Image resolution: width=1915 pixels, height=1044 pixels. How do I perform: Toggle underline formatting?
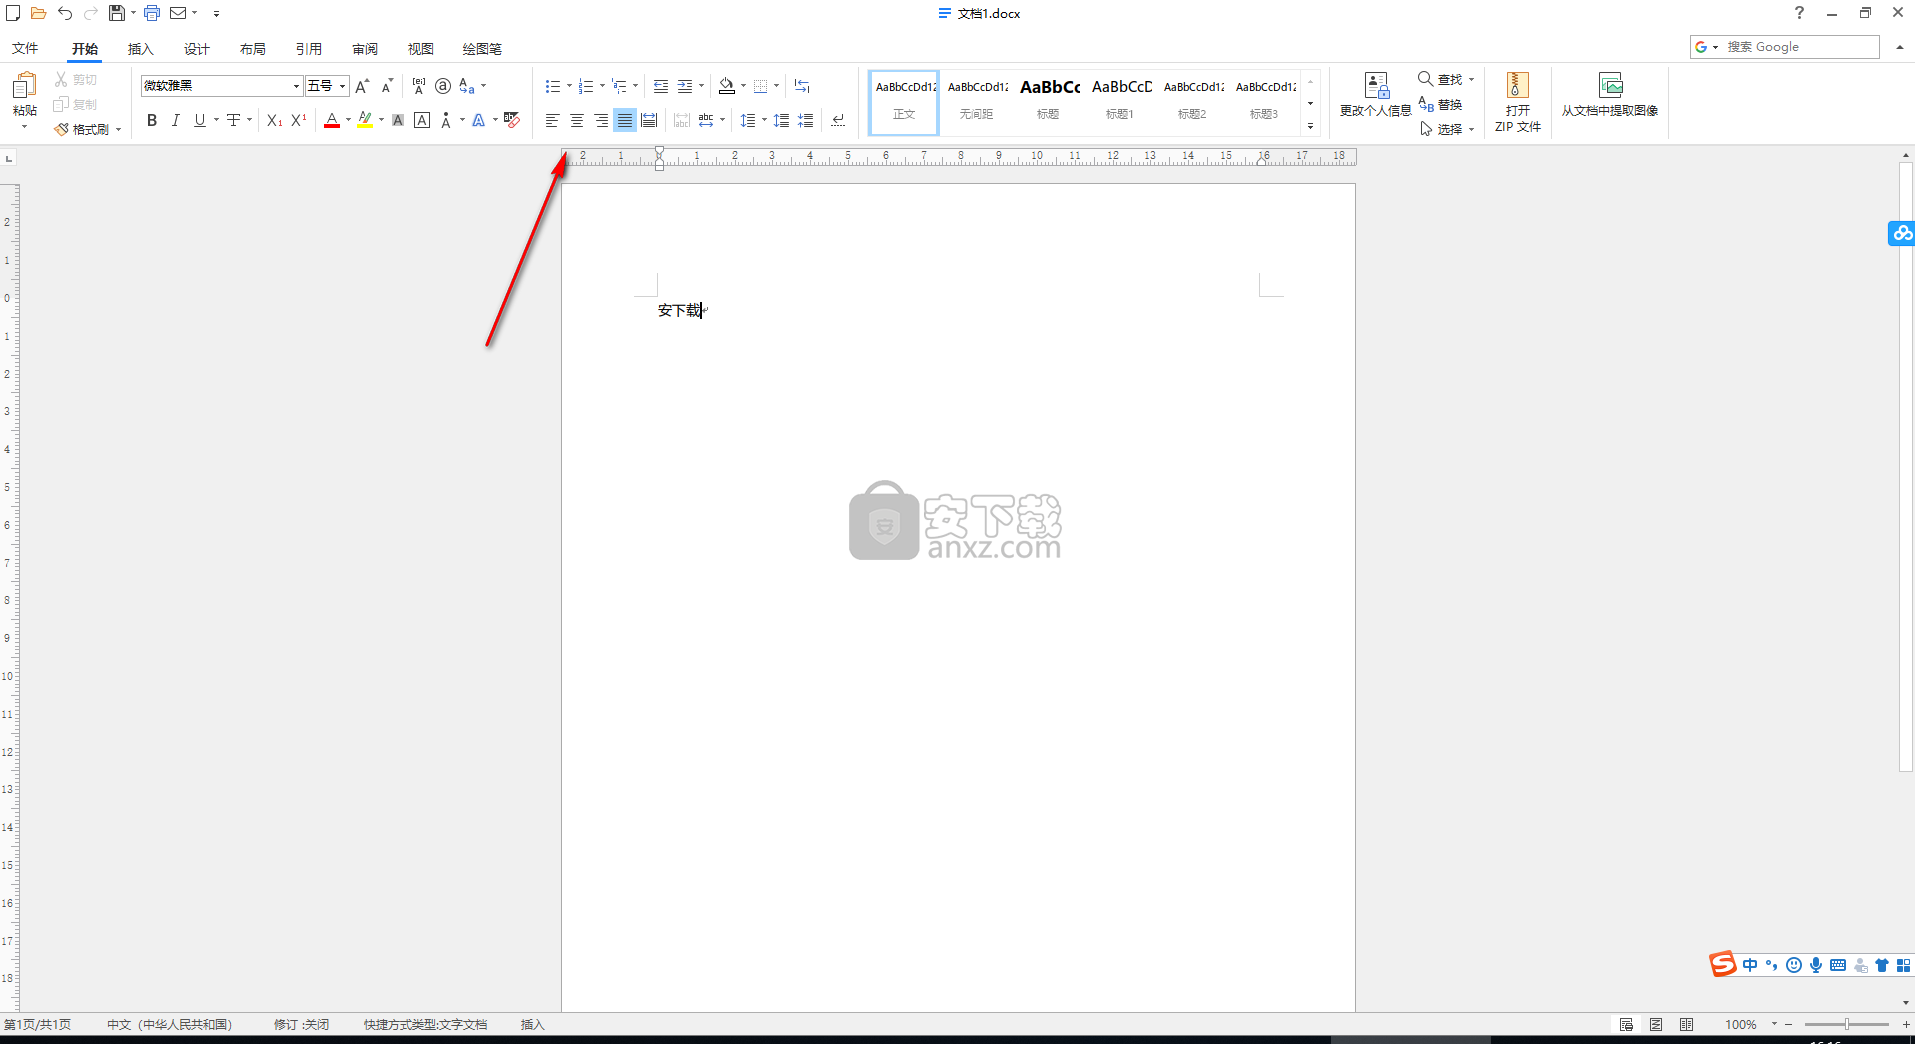point(200,120)
